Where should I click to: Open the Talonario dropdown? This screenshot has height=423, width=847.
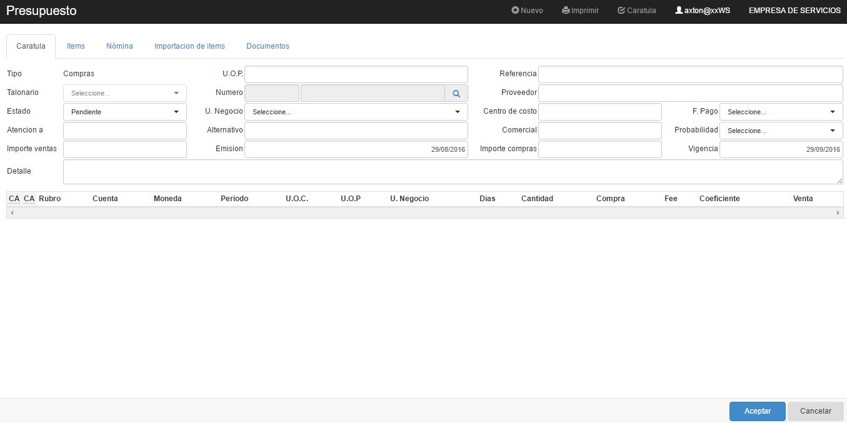point(125,93)
